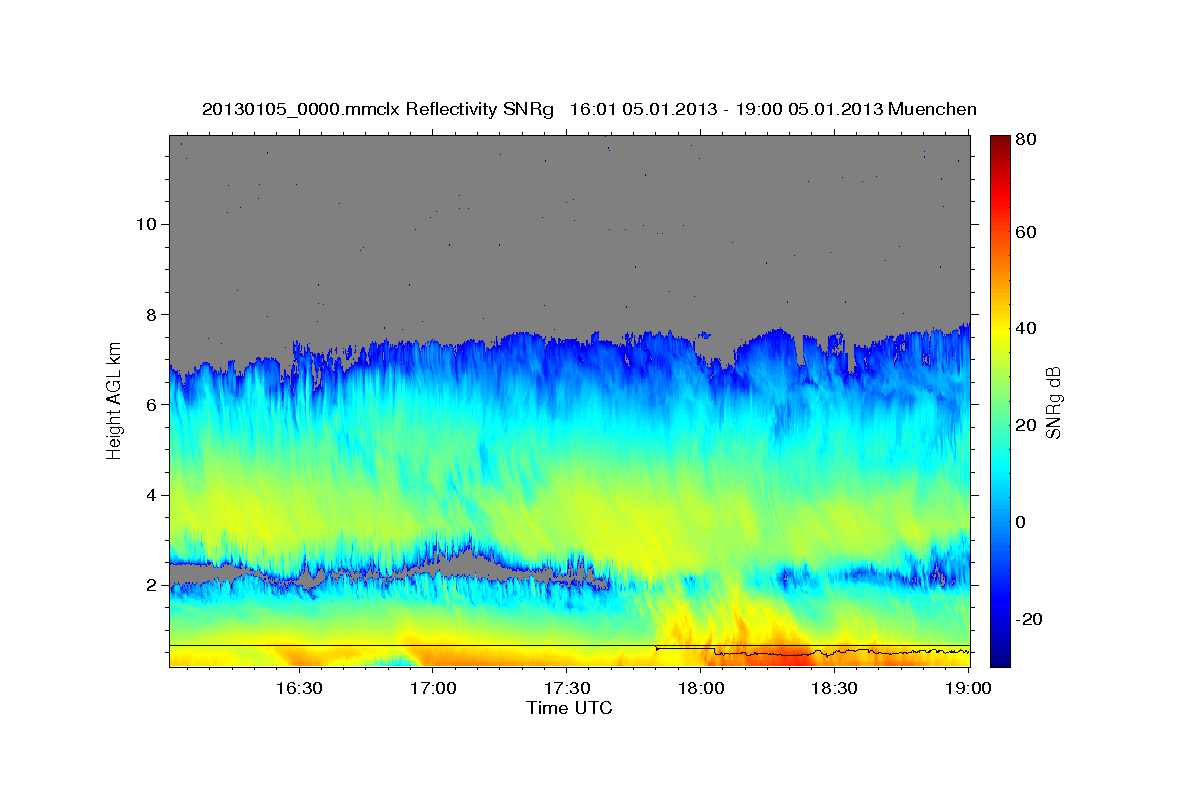Click the height tick label 8
The image size is (1200, 800).
click(150, 314)
